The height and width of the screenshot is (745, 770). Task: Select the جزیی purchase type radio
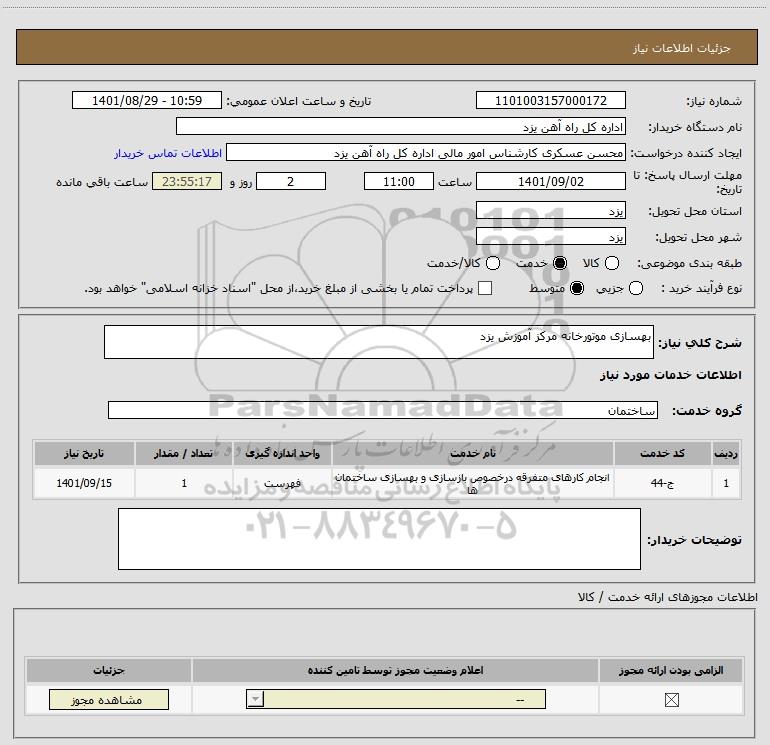[635, 288]
